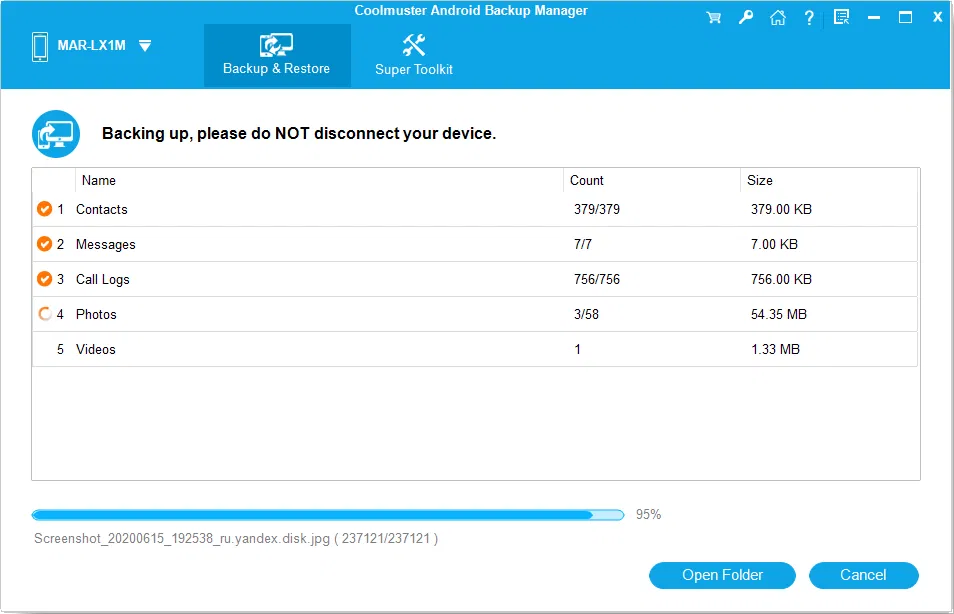
Task: Click the MAR-LX1M device name
Action: click(91, 46)
